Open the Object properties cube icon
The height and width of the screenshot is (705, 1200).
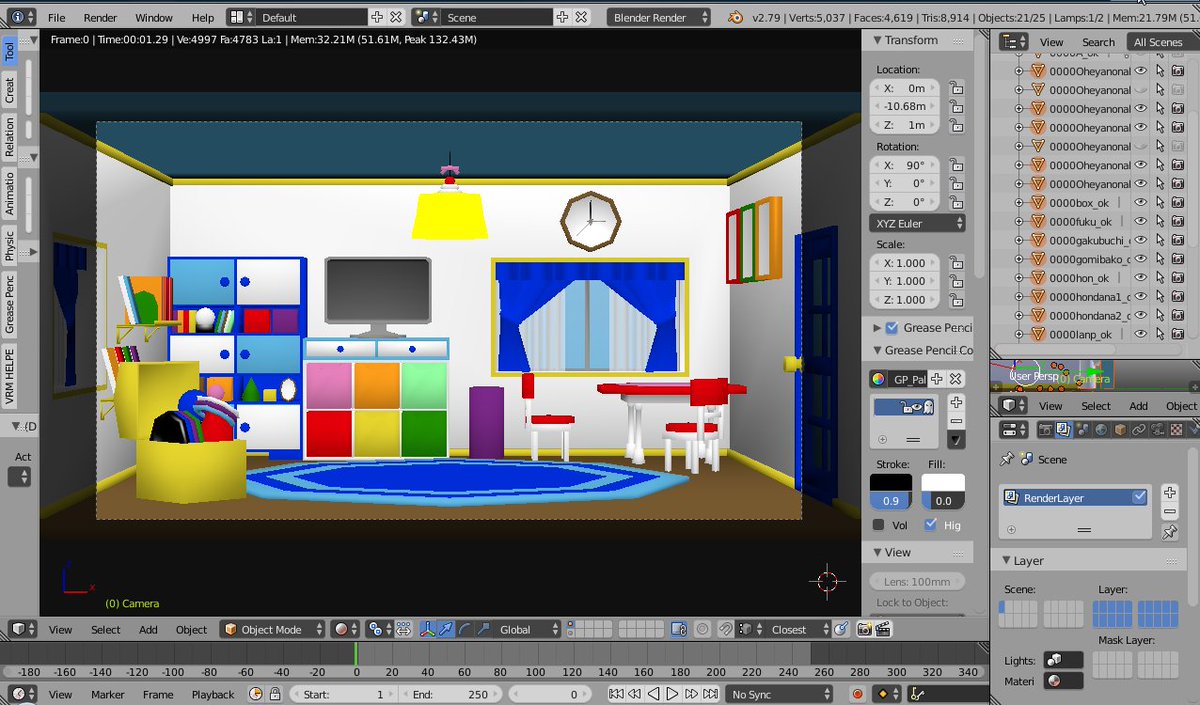[x=1120, y=430]
